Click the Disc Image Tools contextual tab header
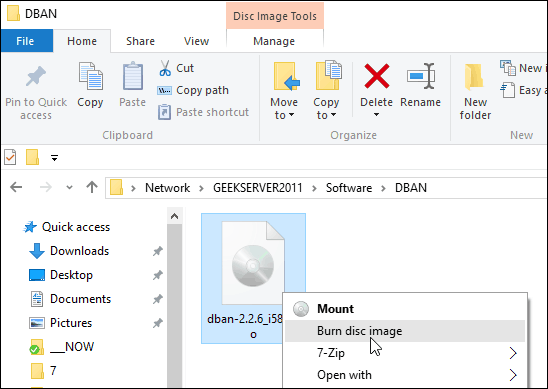This screenshot has height=389, width=548. tap(275, 16)
